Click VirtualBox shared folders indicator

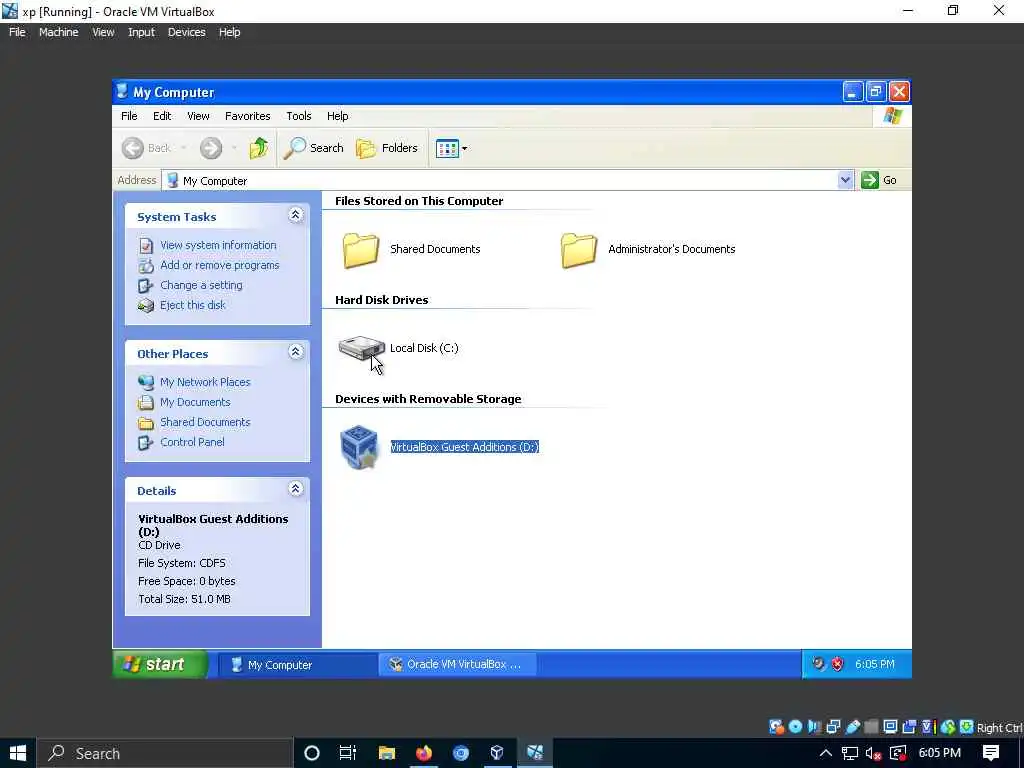[871, 727]
